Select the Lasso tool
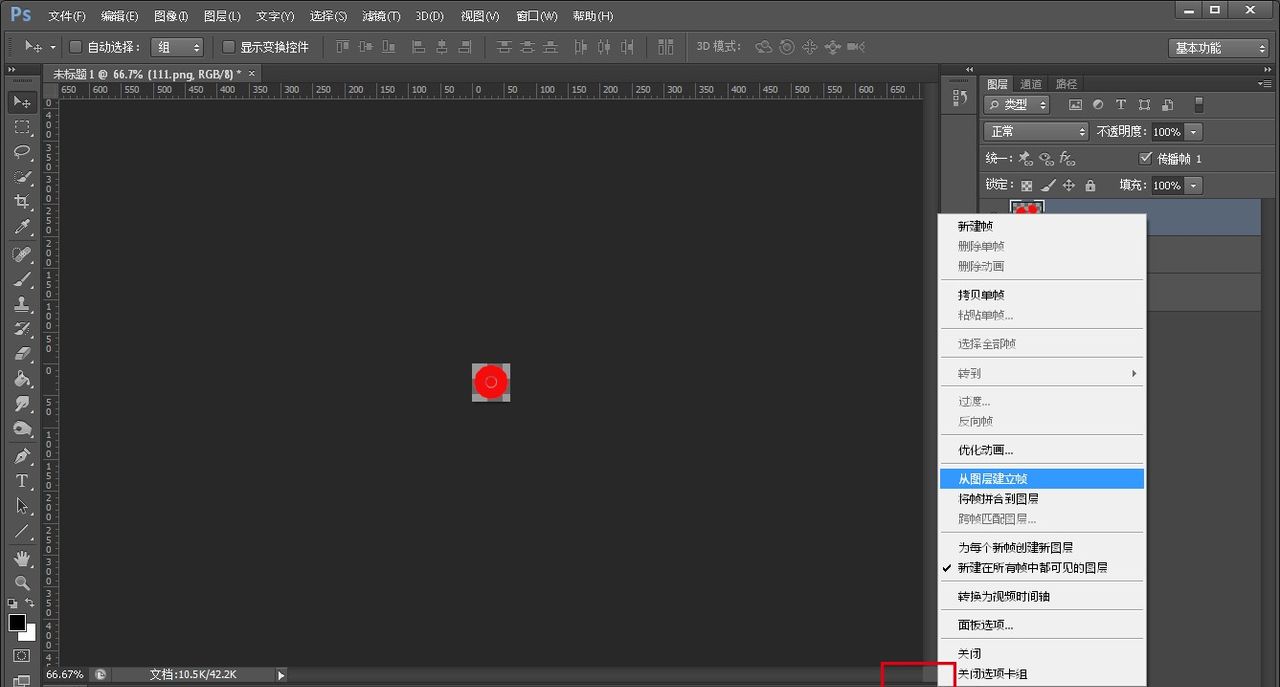 (x=22, y=152)
